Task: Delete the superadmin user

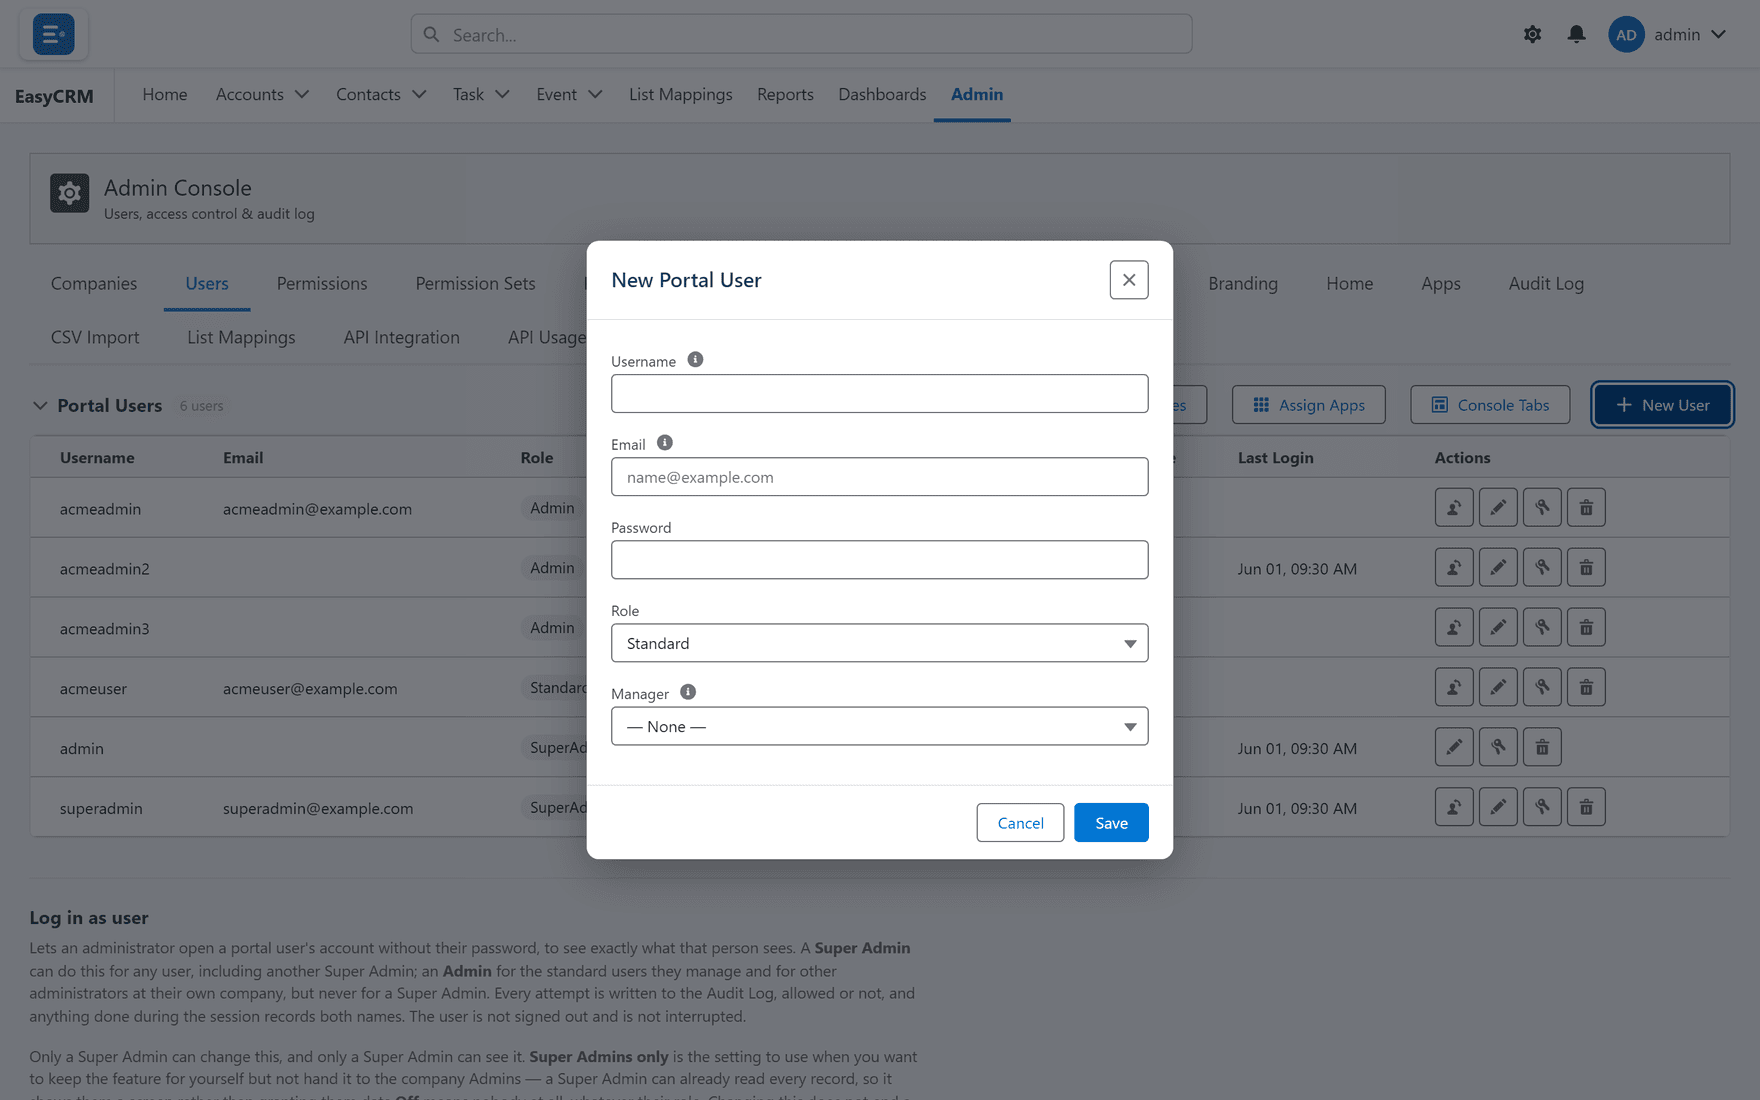Action: pos(1586,808)
